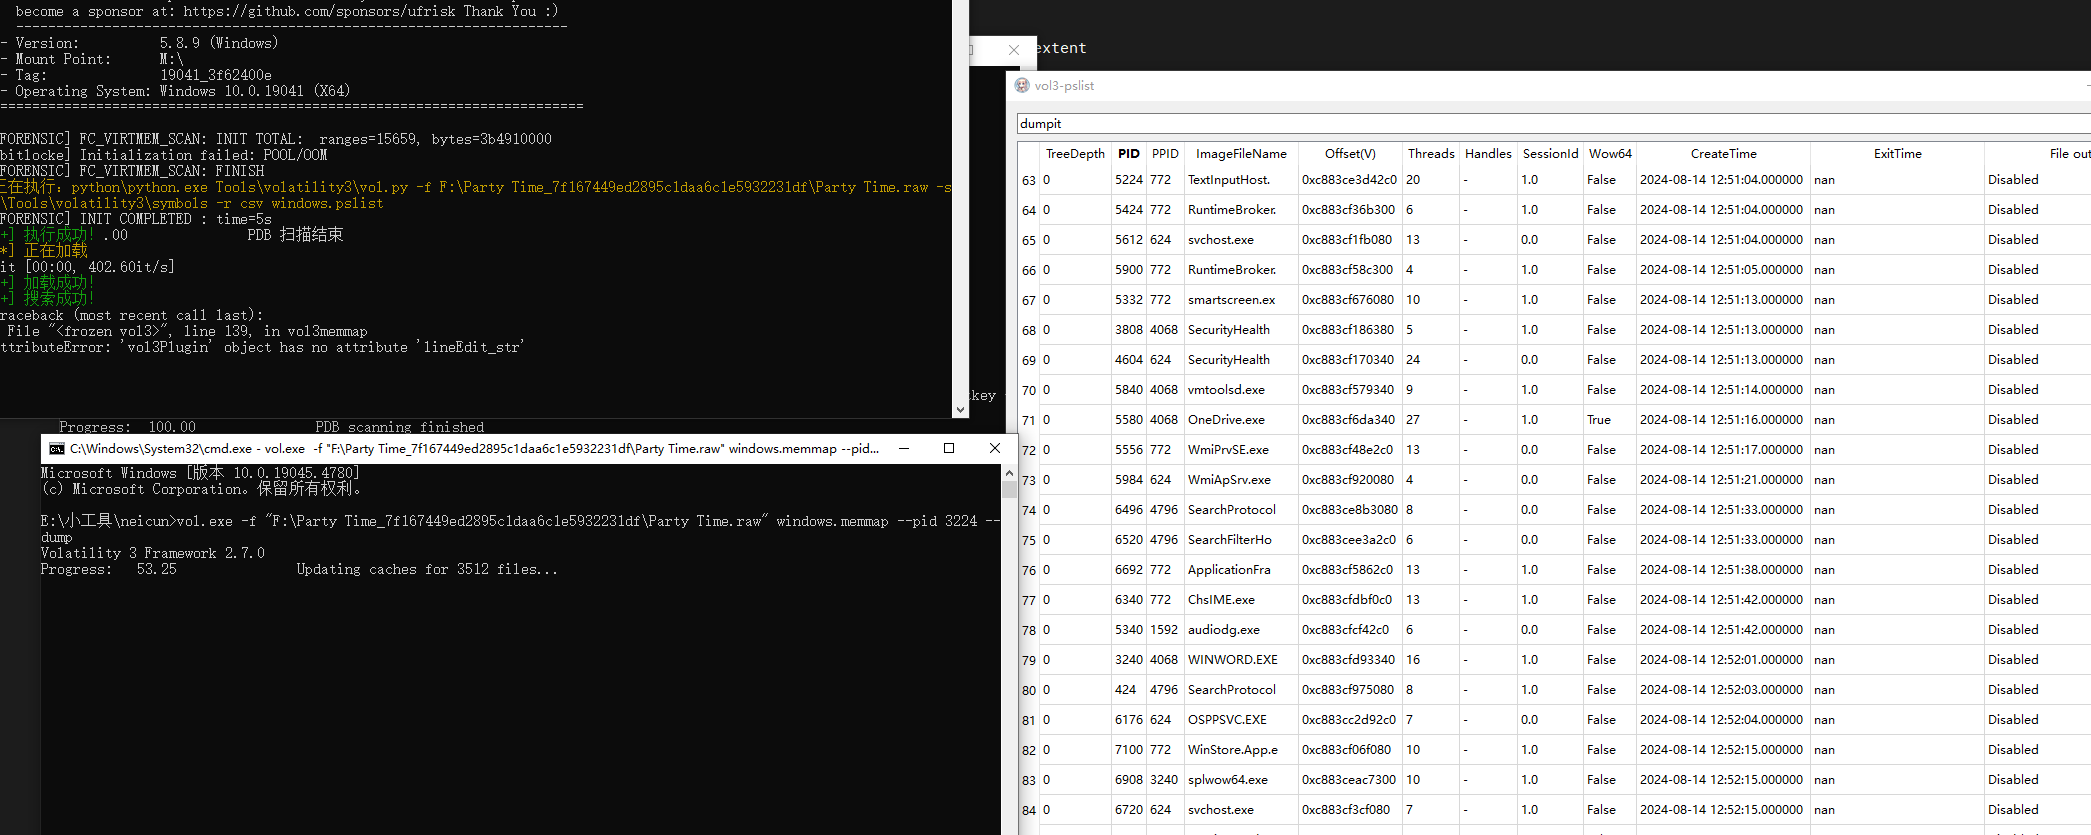Select row number 63 header
The height and width of the screenshot is (835, 2091).
(1029, 181)
